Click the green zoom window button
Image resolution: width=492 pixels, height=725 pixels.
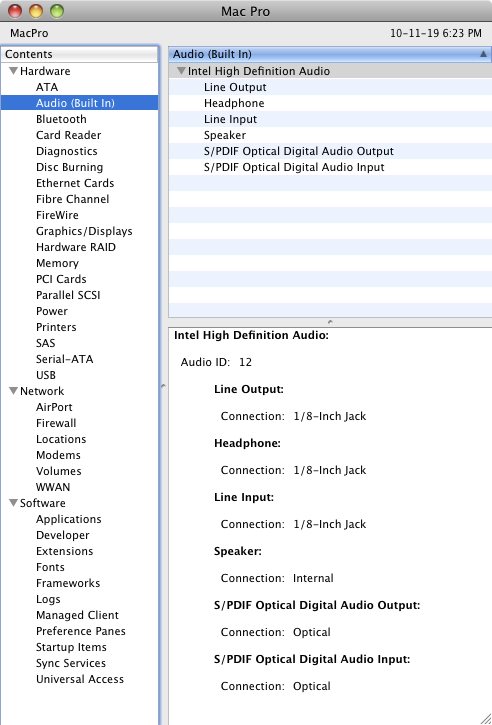(x=57, y=11)
